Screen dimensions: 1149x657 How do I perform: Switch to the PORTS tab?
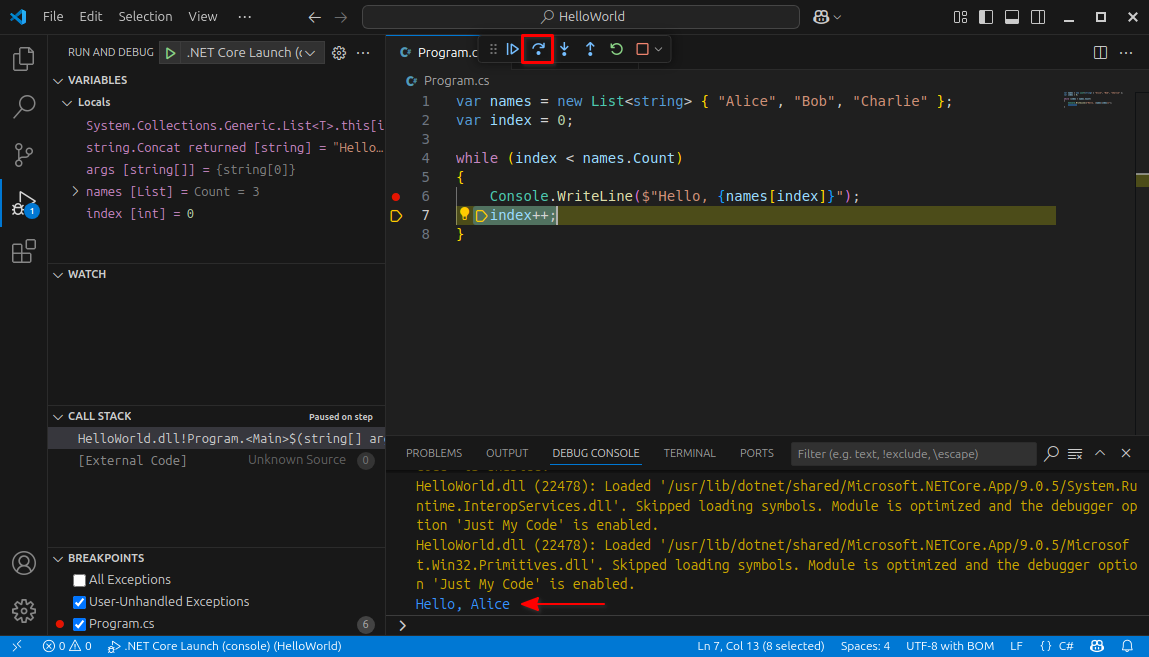pyautogui.click(x=756, y=453)
